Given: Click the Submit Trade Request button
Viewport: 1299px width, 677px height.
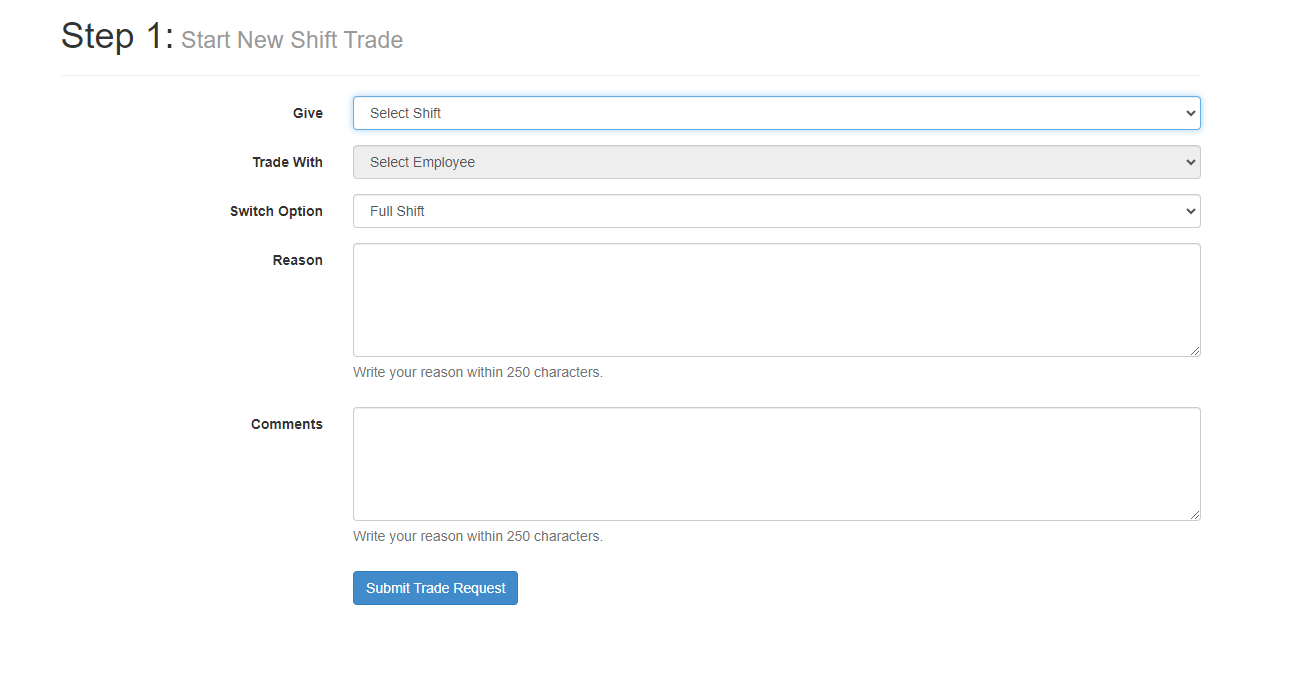Looking at the screenshot, I should pos(435,588).
